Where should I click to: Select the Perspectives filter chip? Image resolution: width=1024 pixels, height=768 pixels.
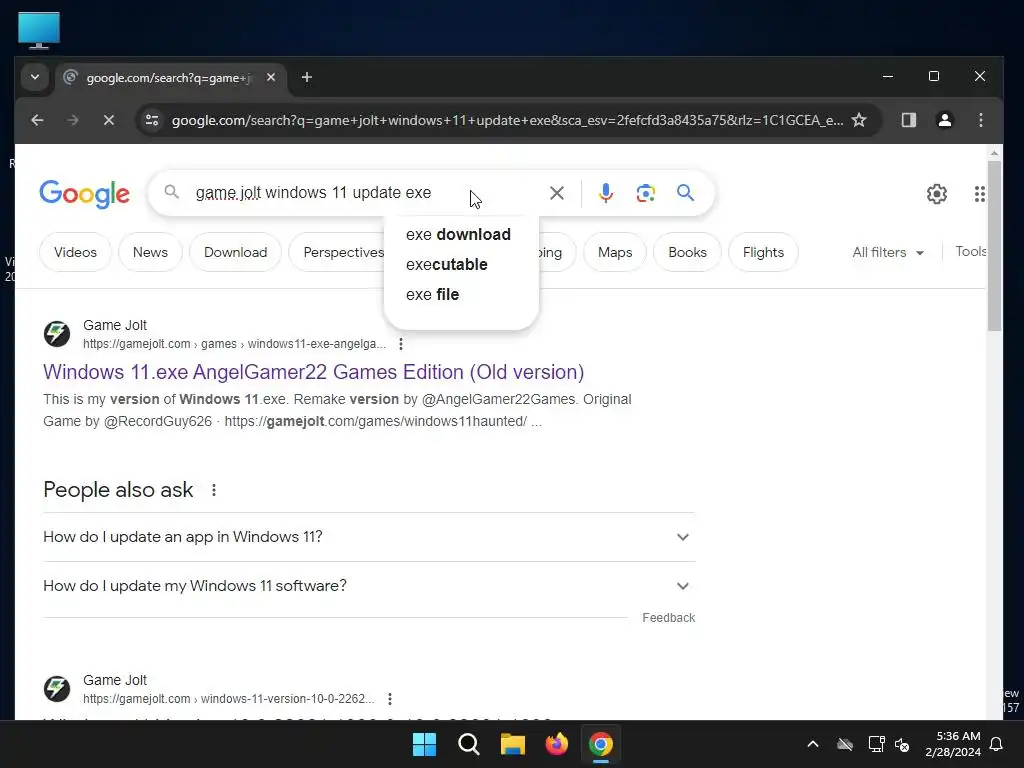(339, 252)
